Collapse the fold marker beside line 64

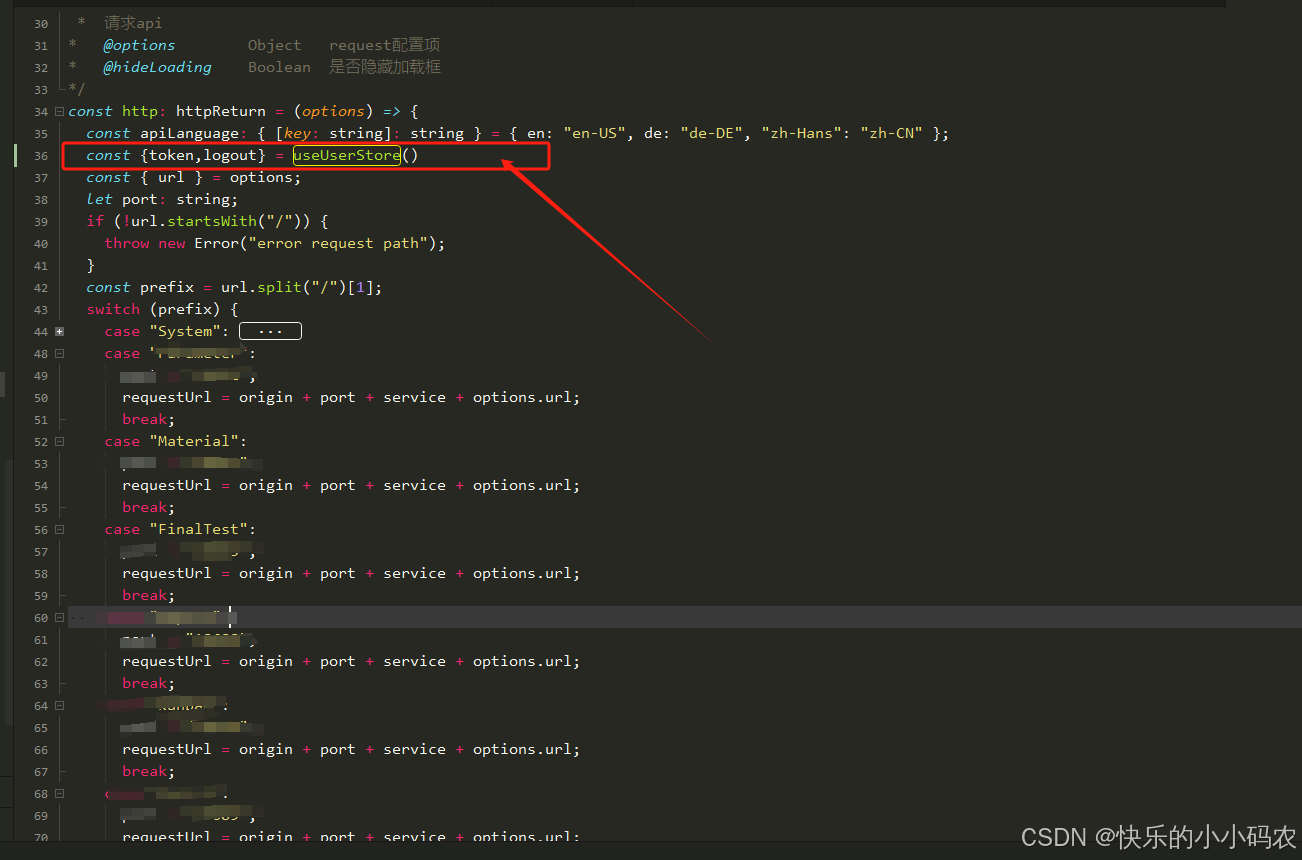(59, 705)
